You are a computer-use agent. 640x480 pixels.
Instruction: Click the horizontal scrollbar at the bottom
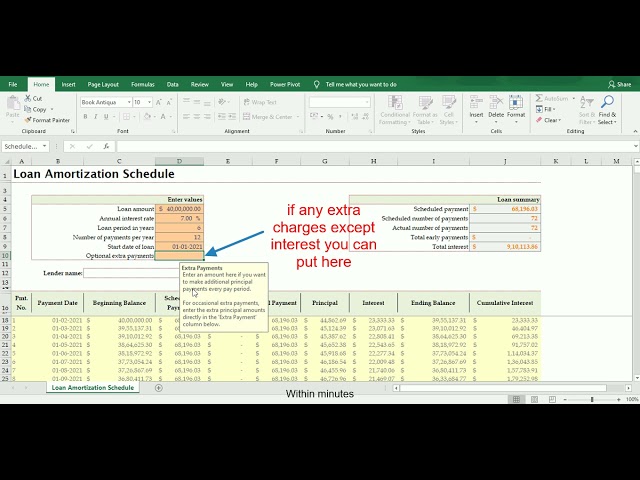point(503,388)
